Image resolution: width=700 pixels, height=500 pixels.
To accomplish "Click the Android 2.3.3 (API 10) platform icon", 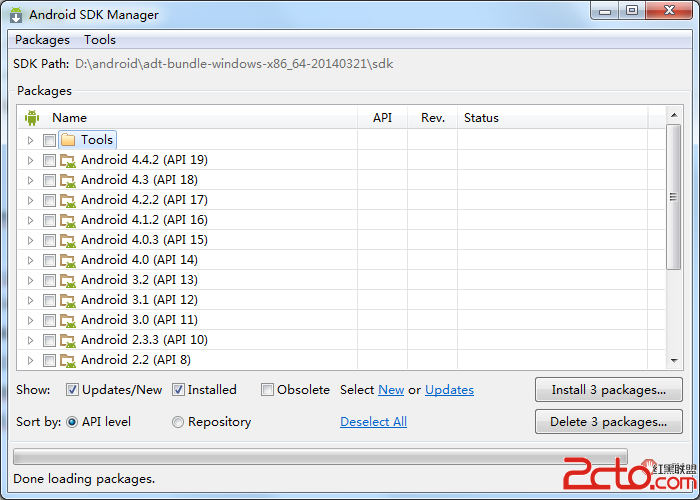I will click(68, 340).
